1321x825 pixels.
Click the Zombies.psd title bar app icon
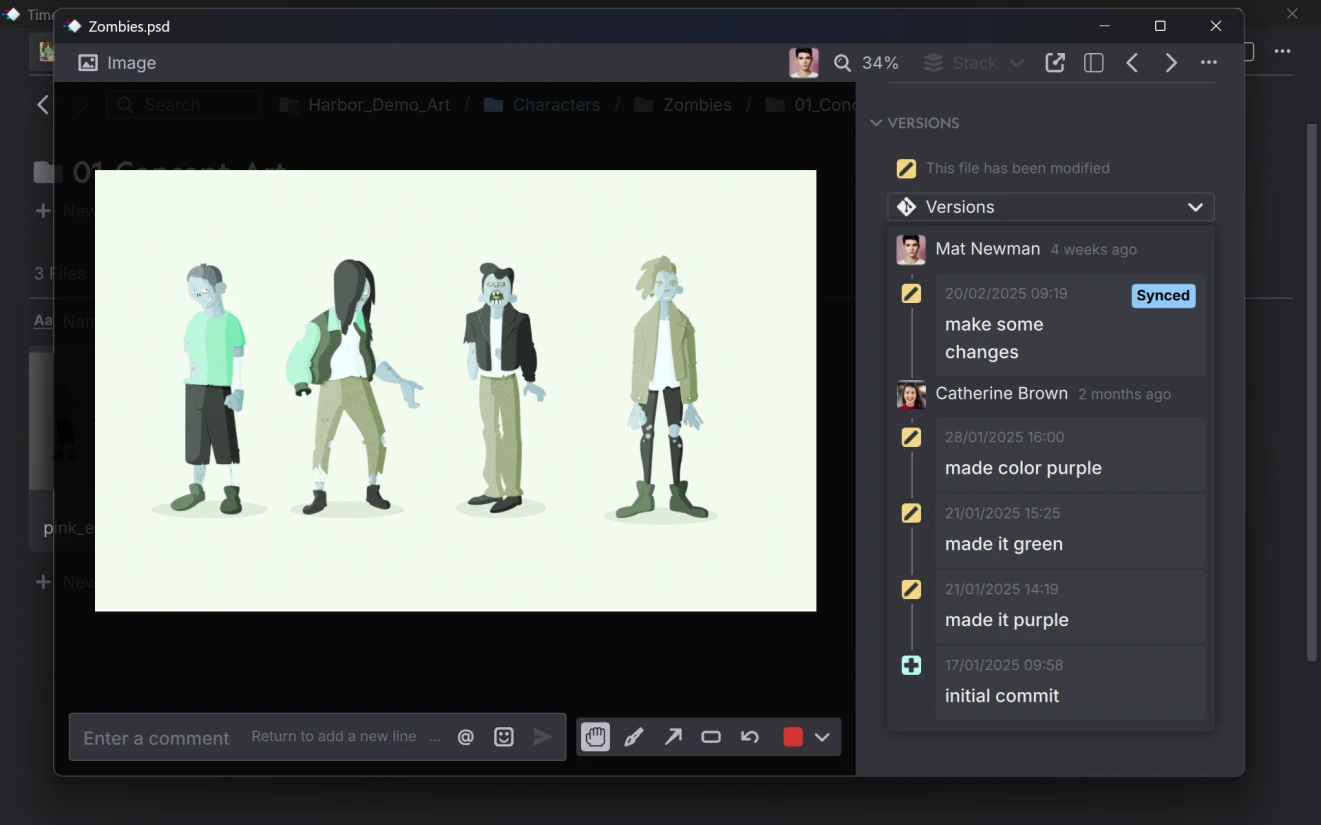click(x=73, y=26)
